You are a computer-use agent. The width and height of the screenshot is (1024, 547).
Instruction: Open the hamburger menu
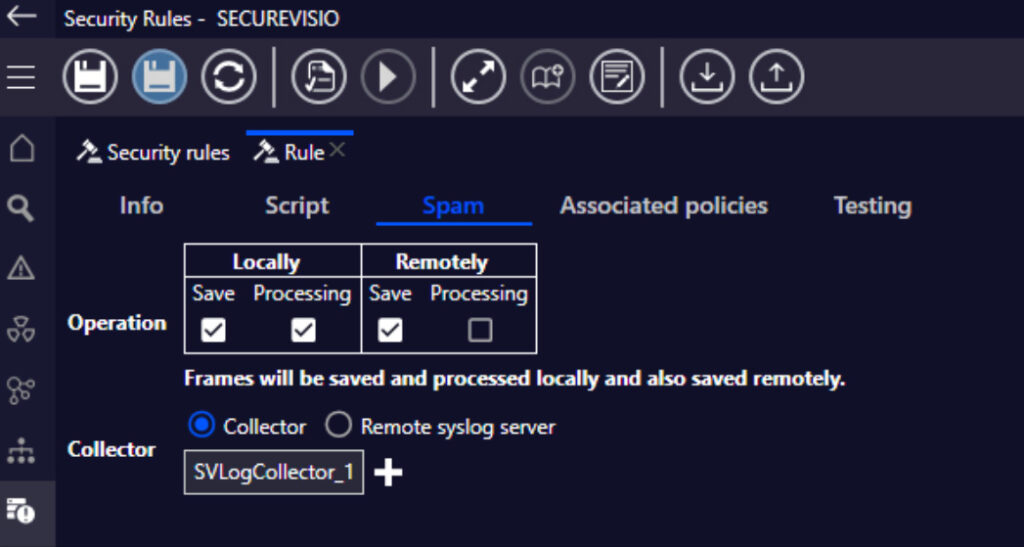[x=21, y=77]
